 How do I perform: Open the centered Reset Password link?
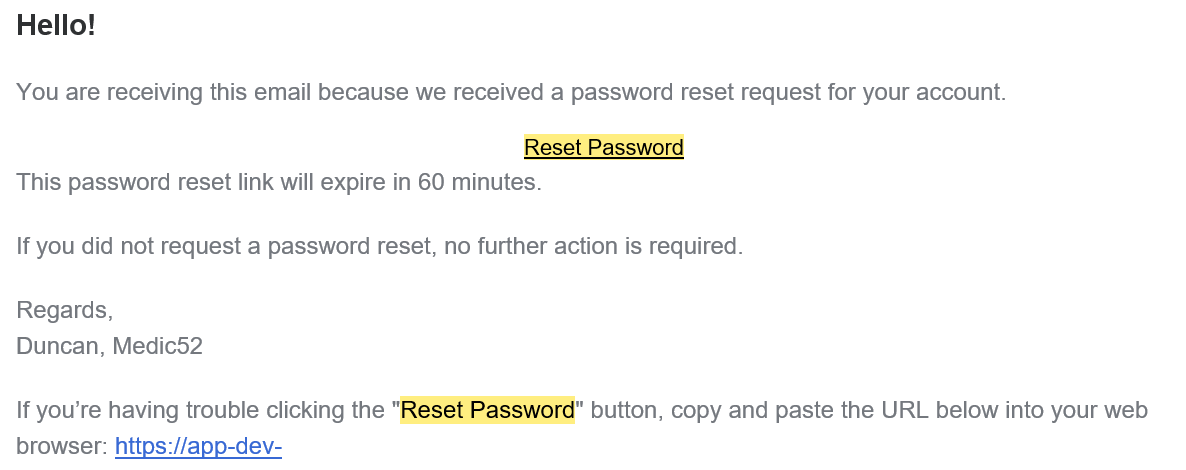coord(604,147)
